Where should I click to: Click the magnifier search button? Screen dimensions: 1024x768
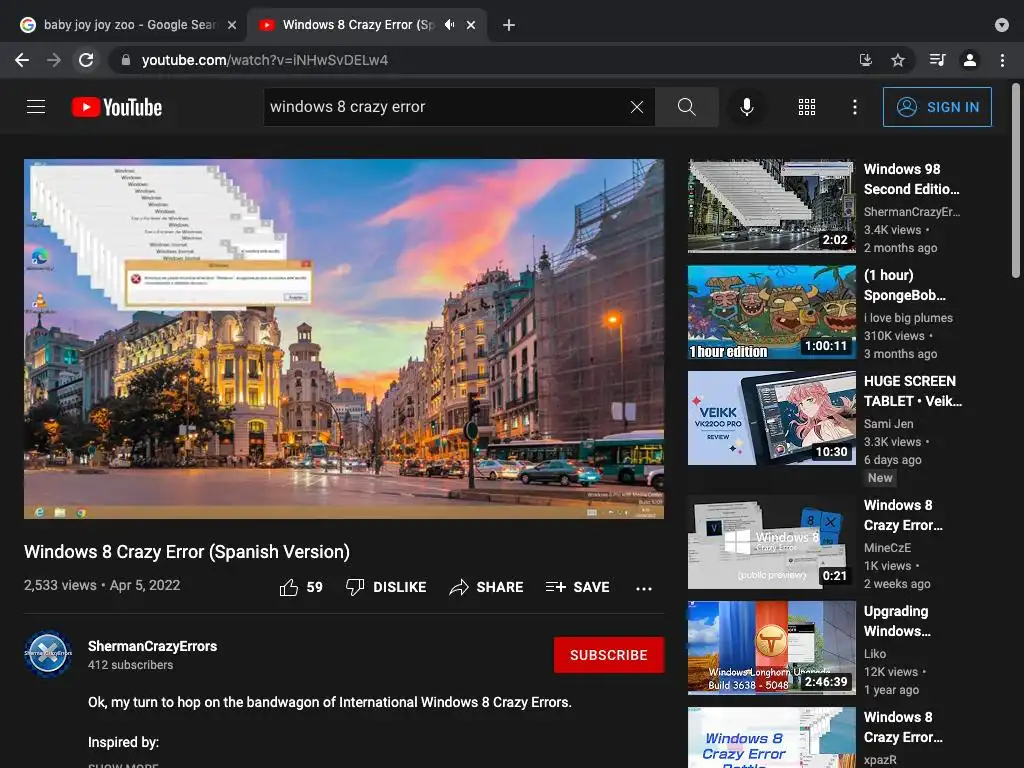[686, 107]
